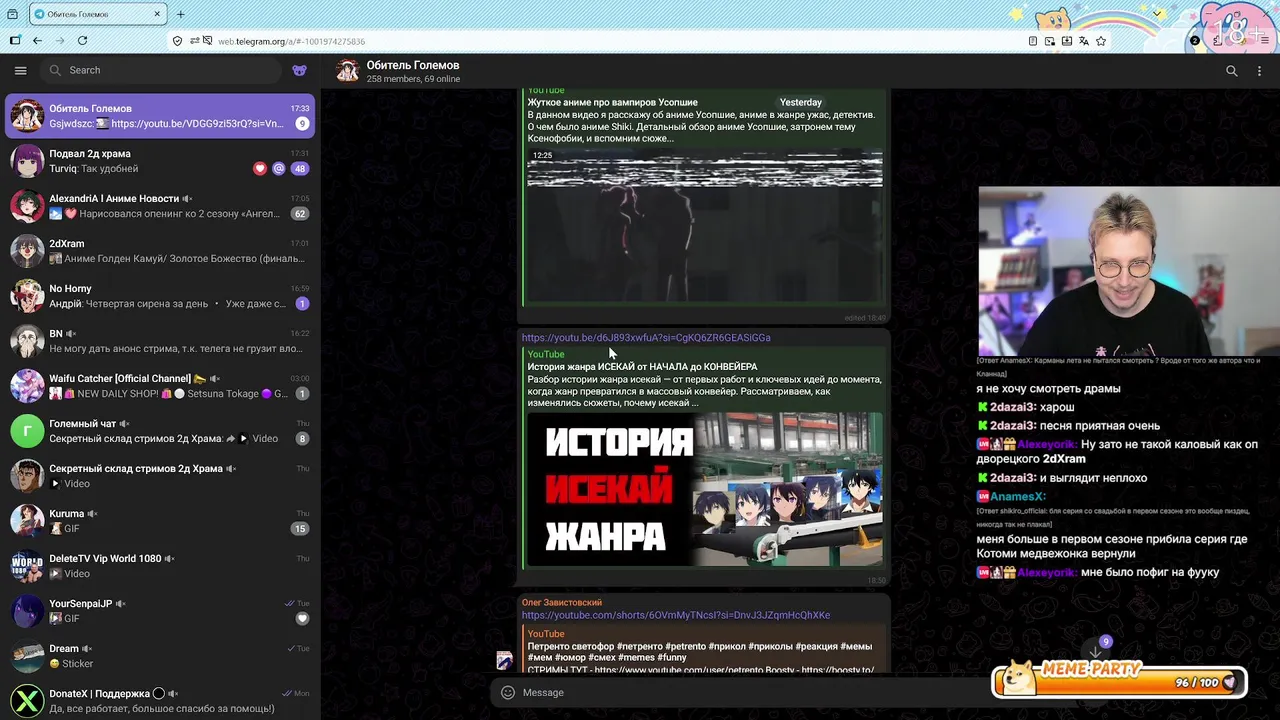Click the web.telegram.org address bar

pos(600,41)
